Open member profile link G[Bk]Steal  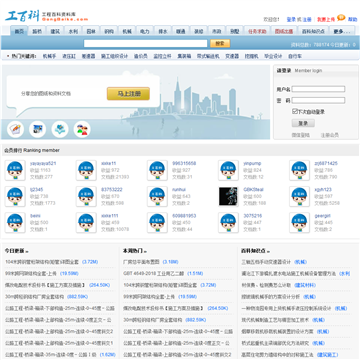pyautogui.click(x=253, y=189)
